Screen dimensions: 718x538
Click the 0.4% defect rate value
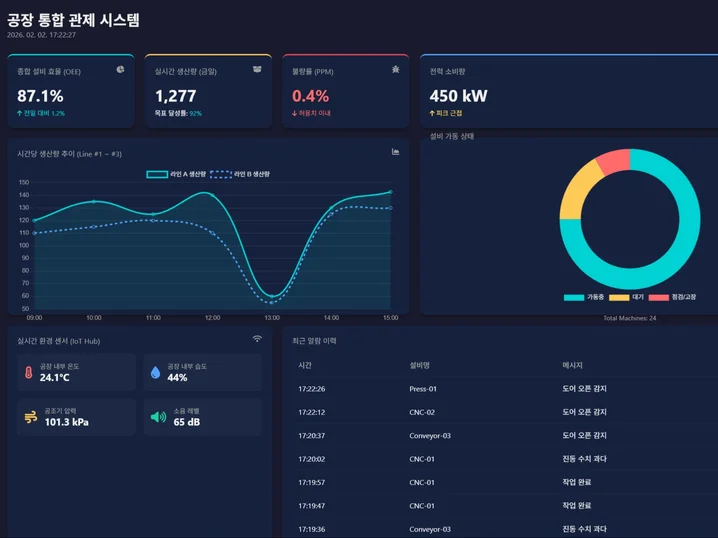310,96
